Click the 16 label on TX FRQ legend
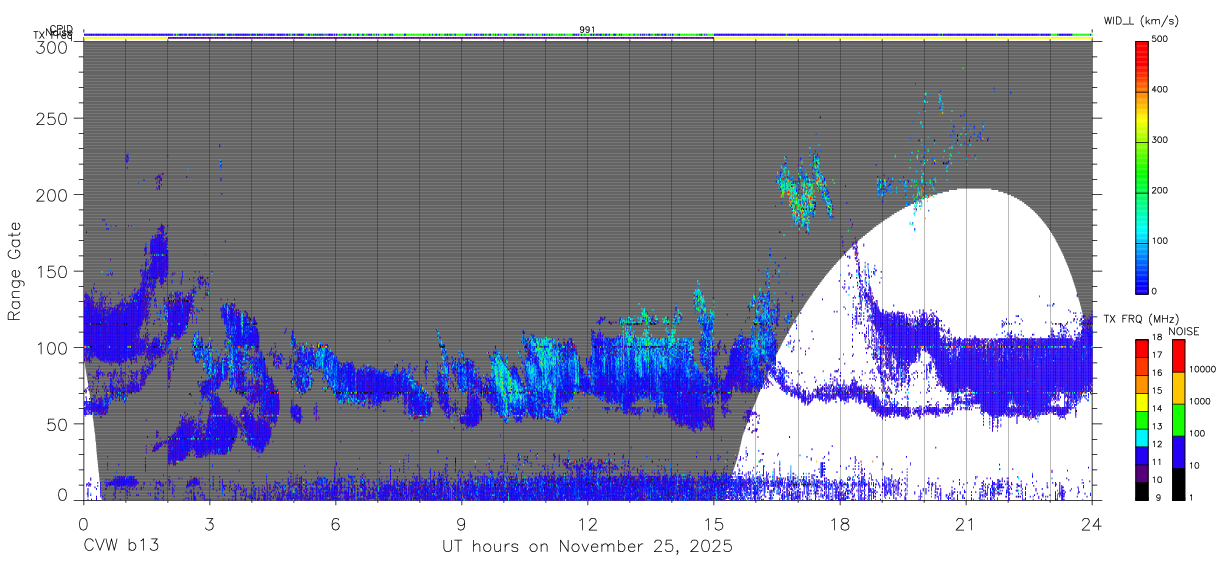The image size is (1228, 567). 1157,373
